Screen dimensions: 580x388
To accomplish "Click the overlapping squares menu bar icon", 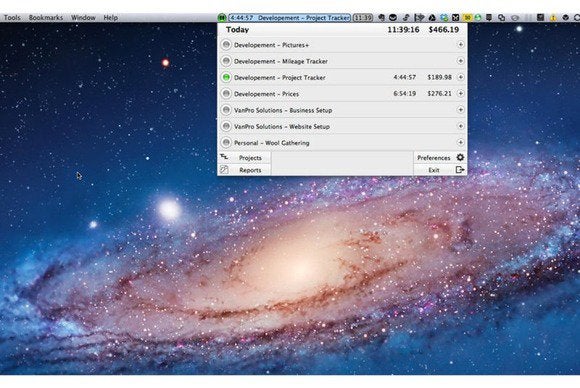I will (502, 17).
